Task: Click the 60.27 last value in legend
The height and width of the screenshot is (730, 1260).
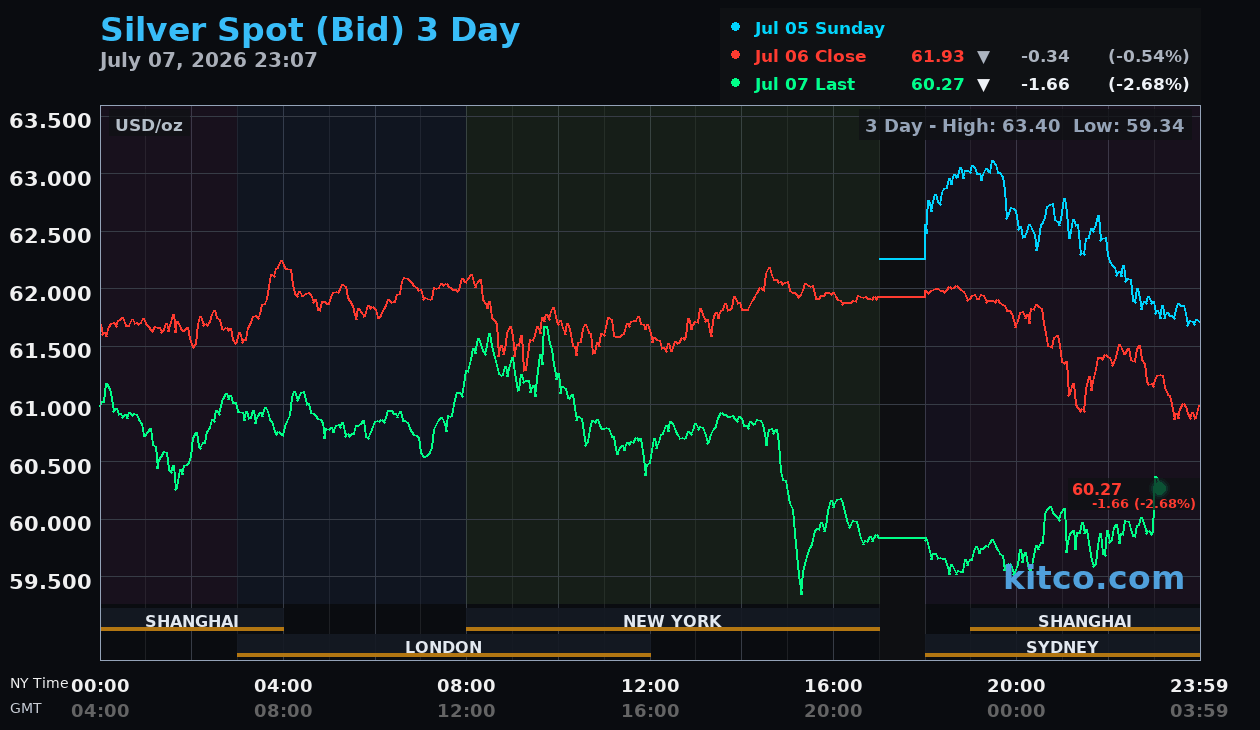Action: (937, 84)
